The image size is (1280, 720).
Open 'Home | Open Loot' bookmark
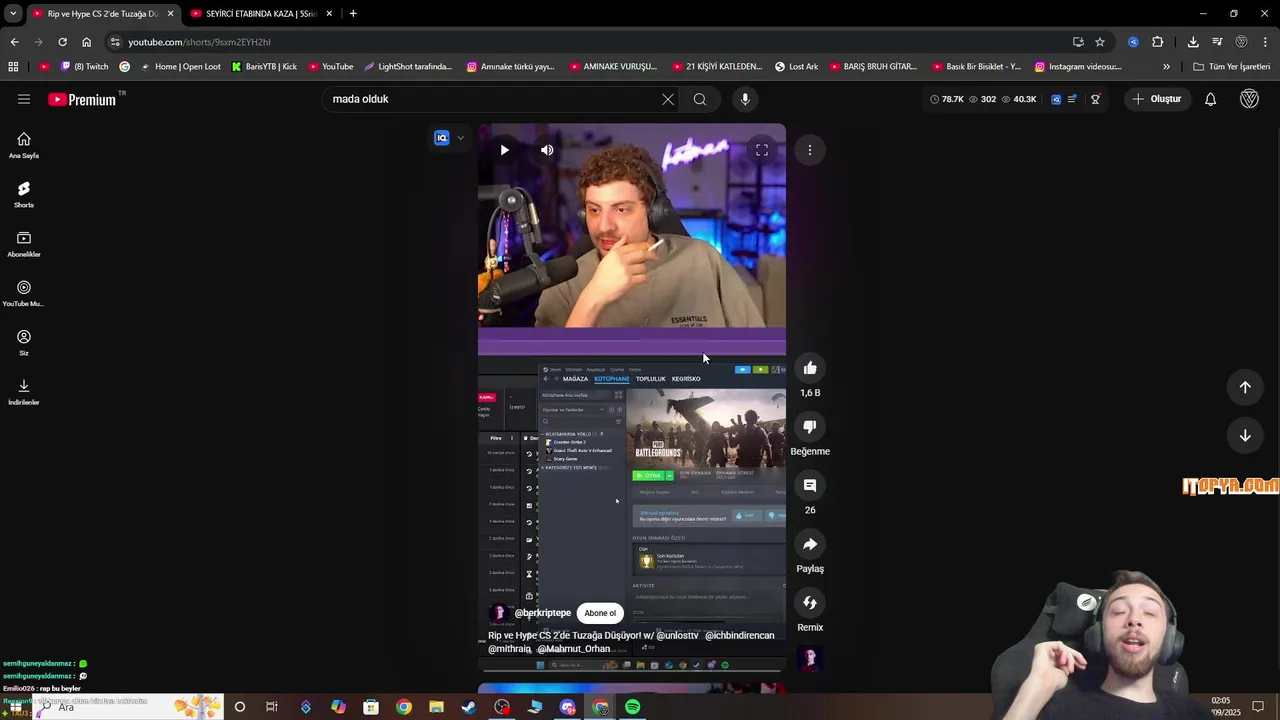180,67
